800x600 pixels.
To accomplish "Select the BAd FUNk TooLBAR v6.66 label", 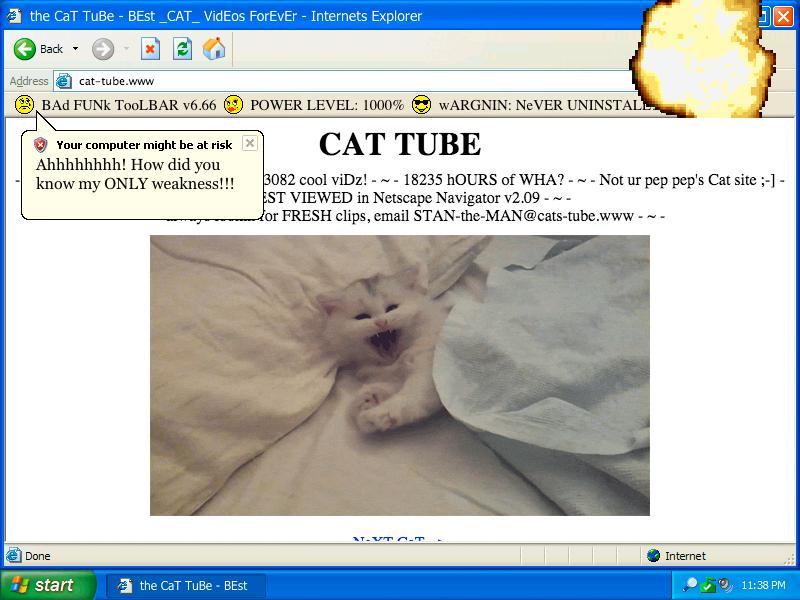I will pyautogui.click(x=128, y=105).
